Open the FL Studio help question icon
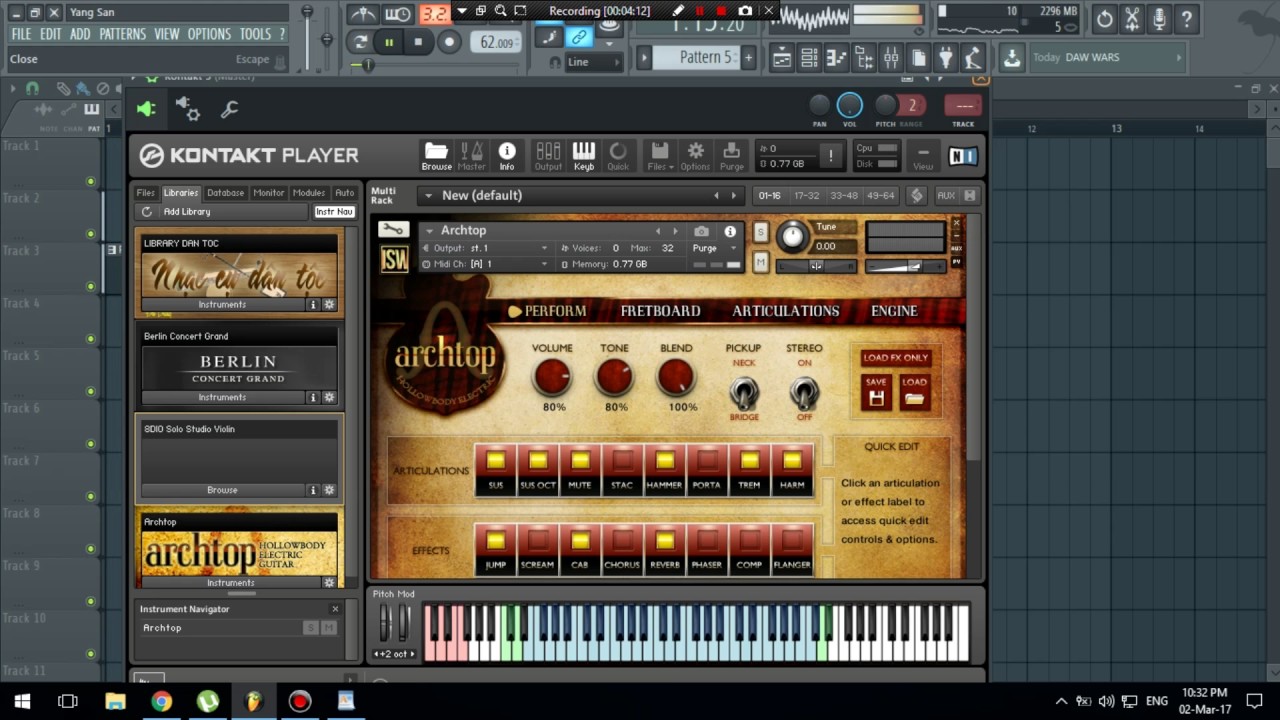Image resolution: width=1280 pixels, height=720 pixels. tap(1187, 19)
